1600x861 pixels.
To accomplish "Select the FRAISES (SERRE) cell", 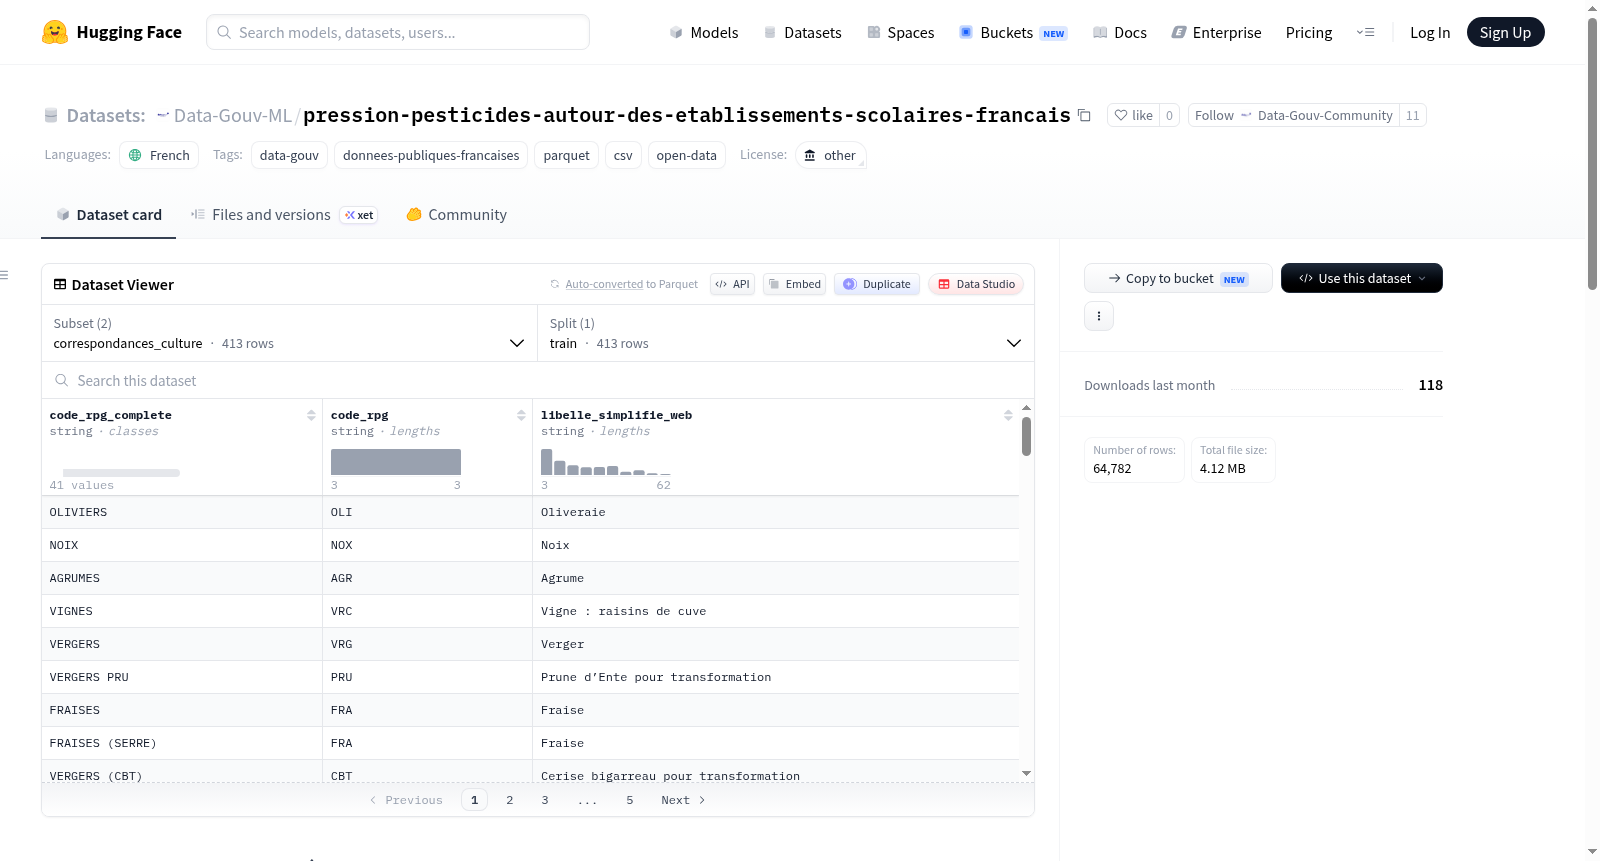I will pyautogui.click(x=182, y=743).
